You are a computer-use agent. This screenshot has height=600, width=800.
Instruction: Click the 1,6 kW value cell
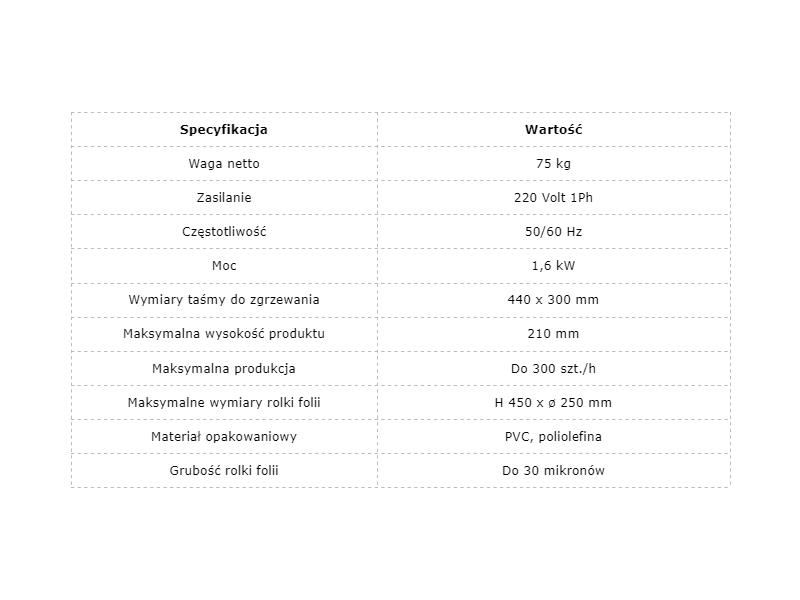(x=554, y=266)
